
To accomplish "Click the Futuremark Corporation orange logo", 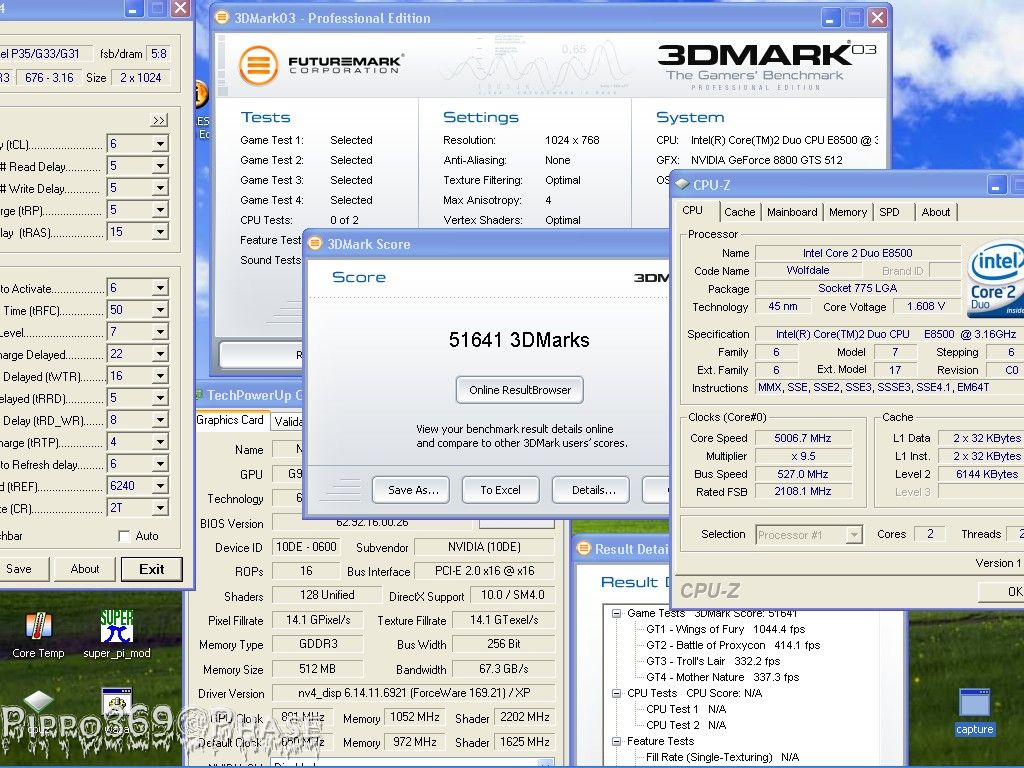I will [x=259, y=65].
